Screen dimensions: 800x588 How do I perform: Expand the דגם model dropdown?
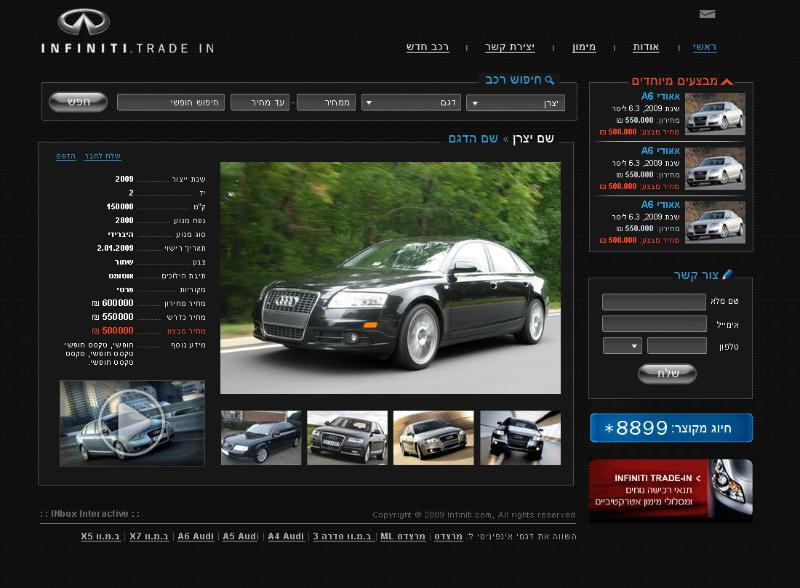tap(411, 103)
